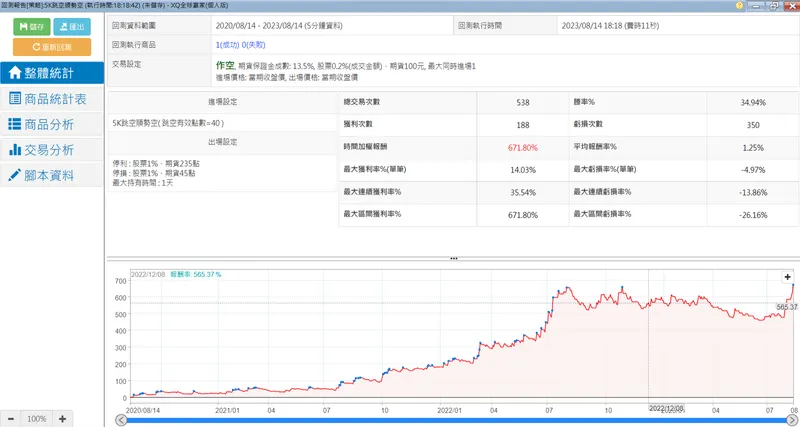Image resolution: width=800 pixels, height=427 pixels.
Task: Click the bar chart icon beside 交易分析
Action: click(x=15, y=150)
